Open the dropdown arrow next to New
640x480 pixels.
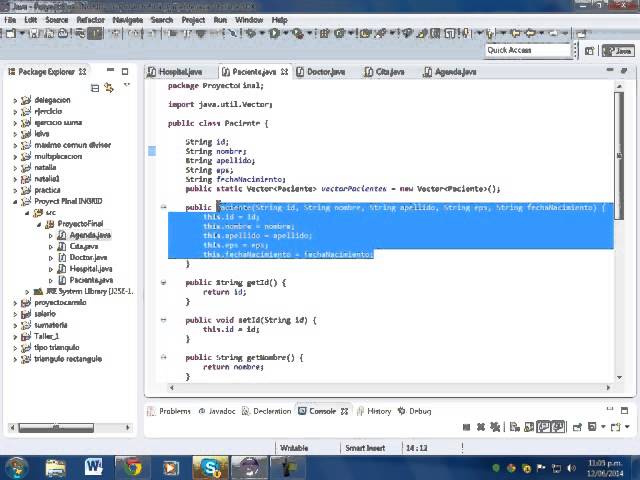point(22,33)
